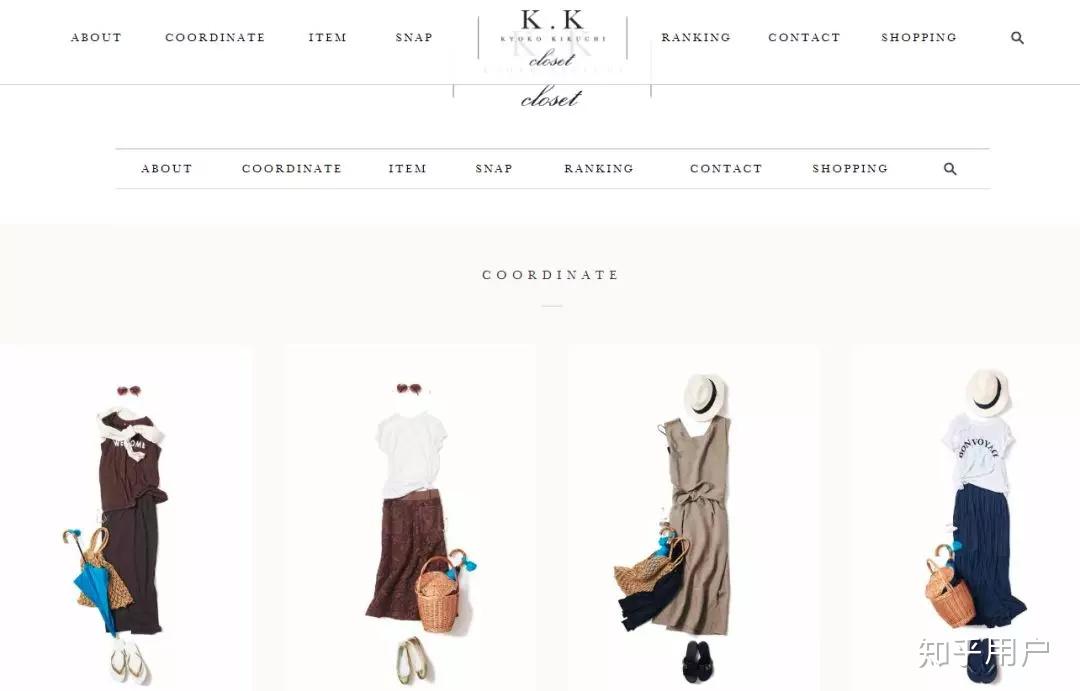Click the search icon in the lower navigation bar

coord(950,169)
